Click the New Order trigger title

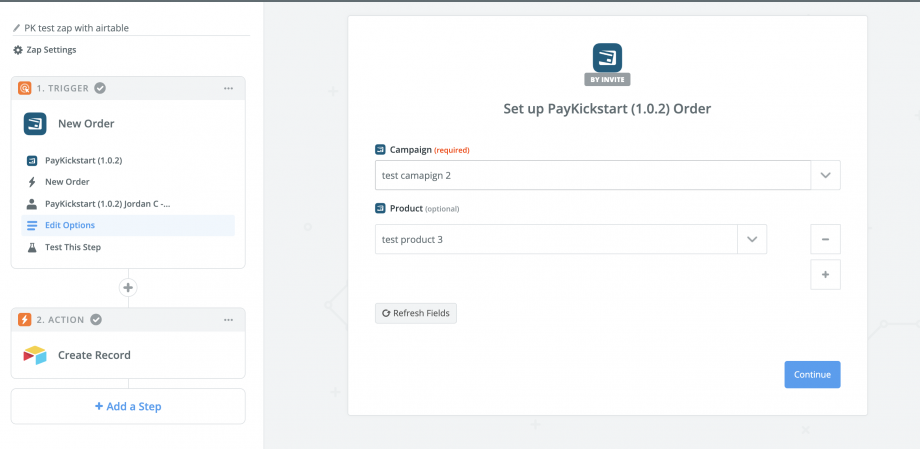coord(86,124)
